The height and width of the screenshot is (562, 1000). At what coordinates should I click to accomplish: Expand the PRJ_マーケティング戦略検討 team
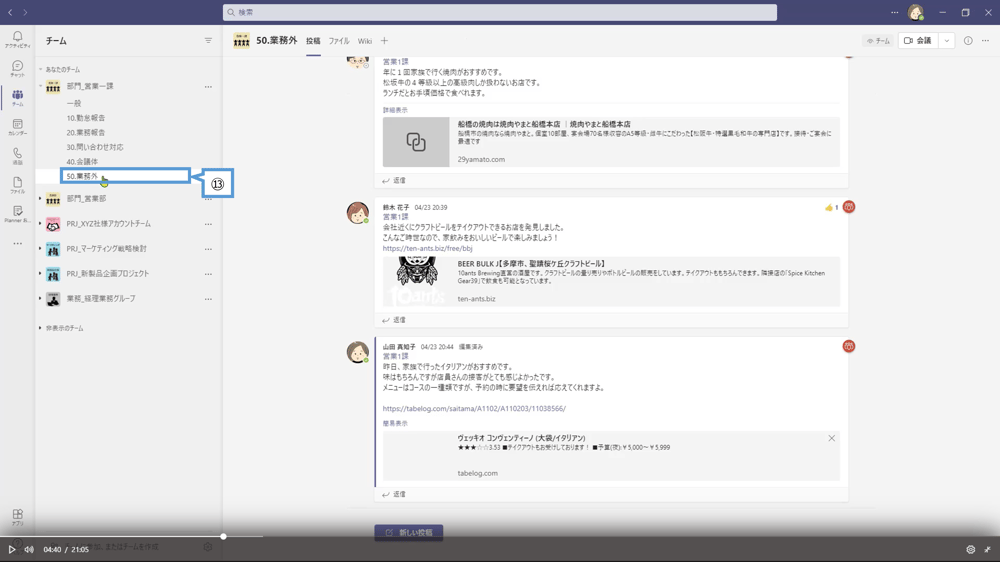(40, 248)
